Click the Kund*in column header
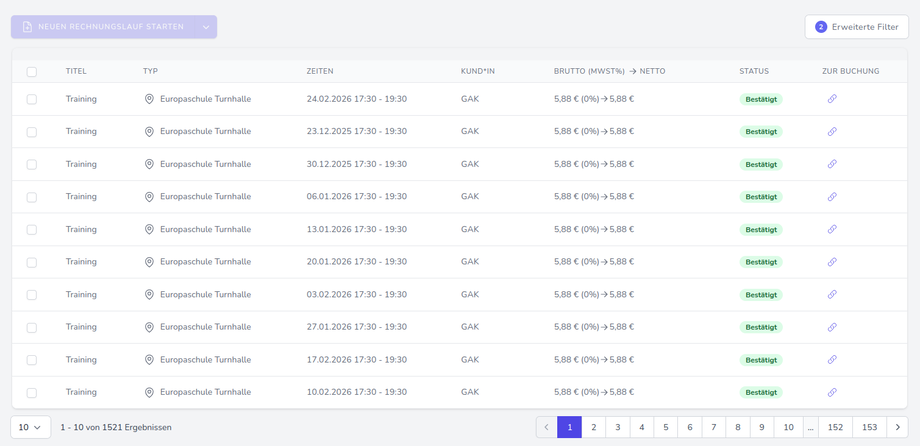Screen dimensions: 920x446 click(x=478, y=71)
